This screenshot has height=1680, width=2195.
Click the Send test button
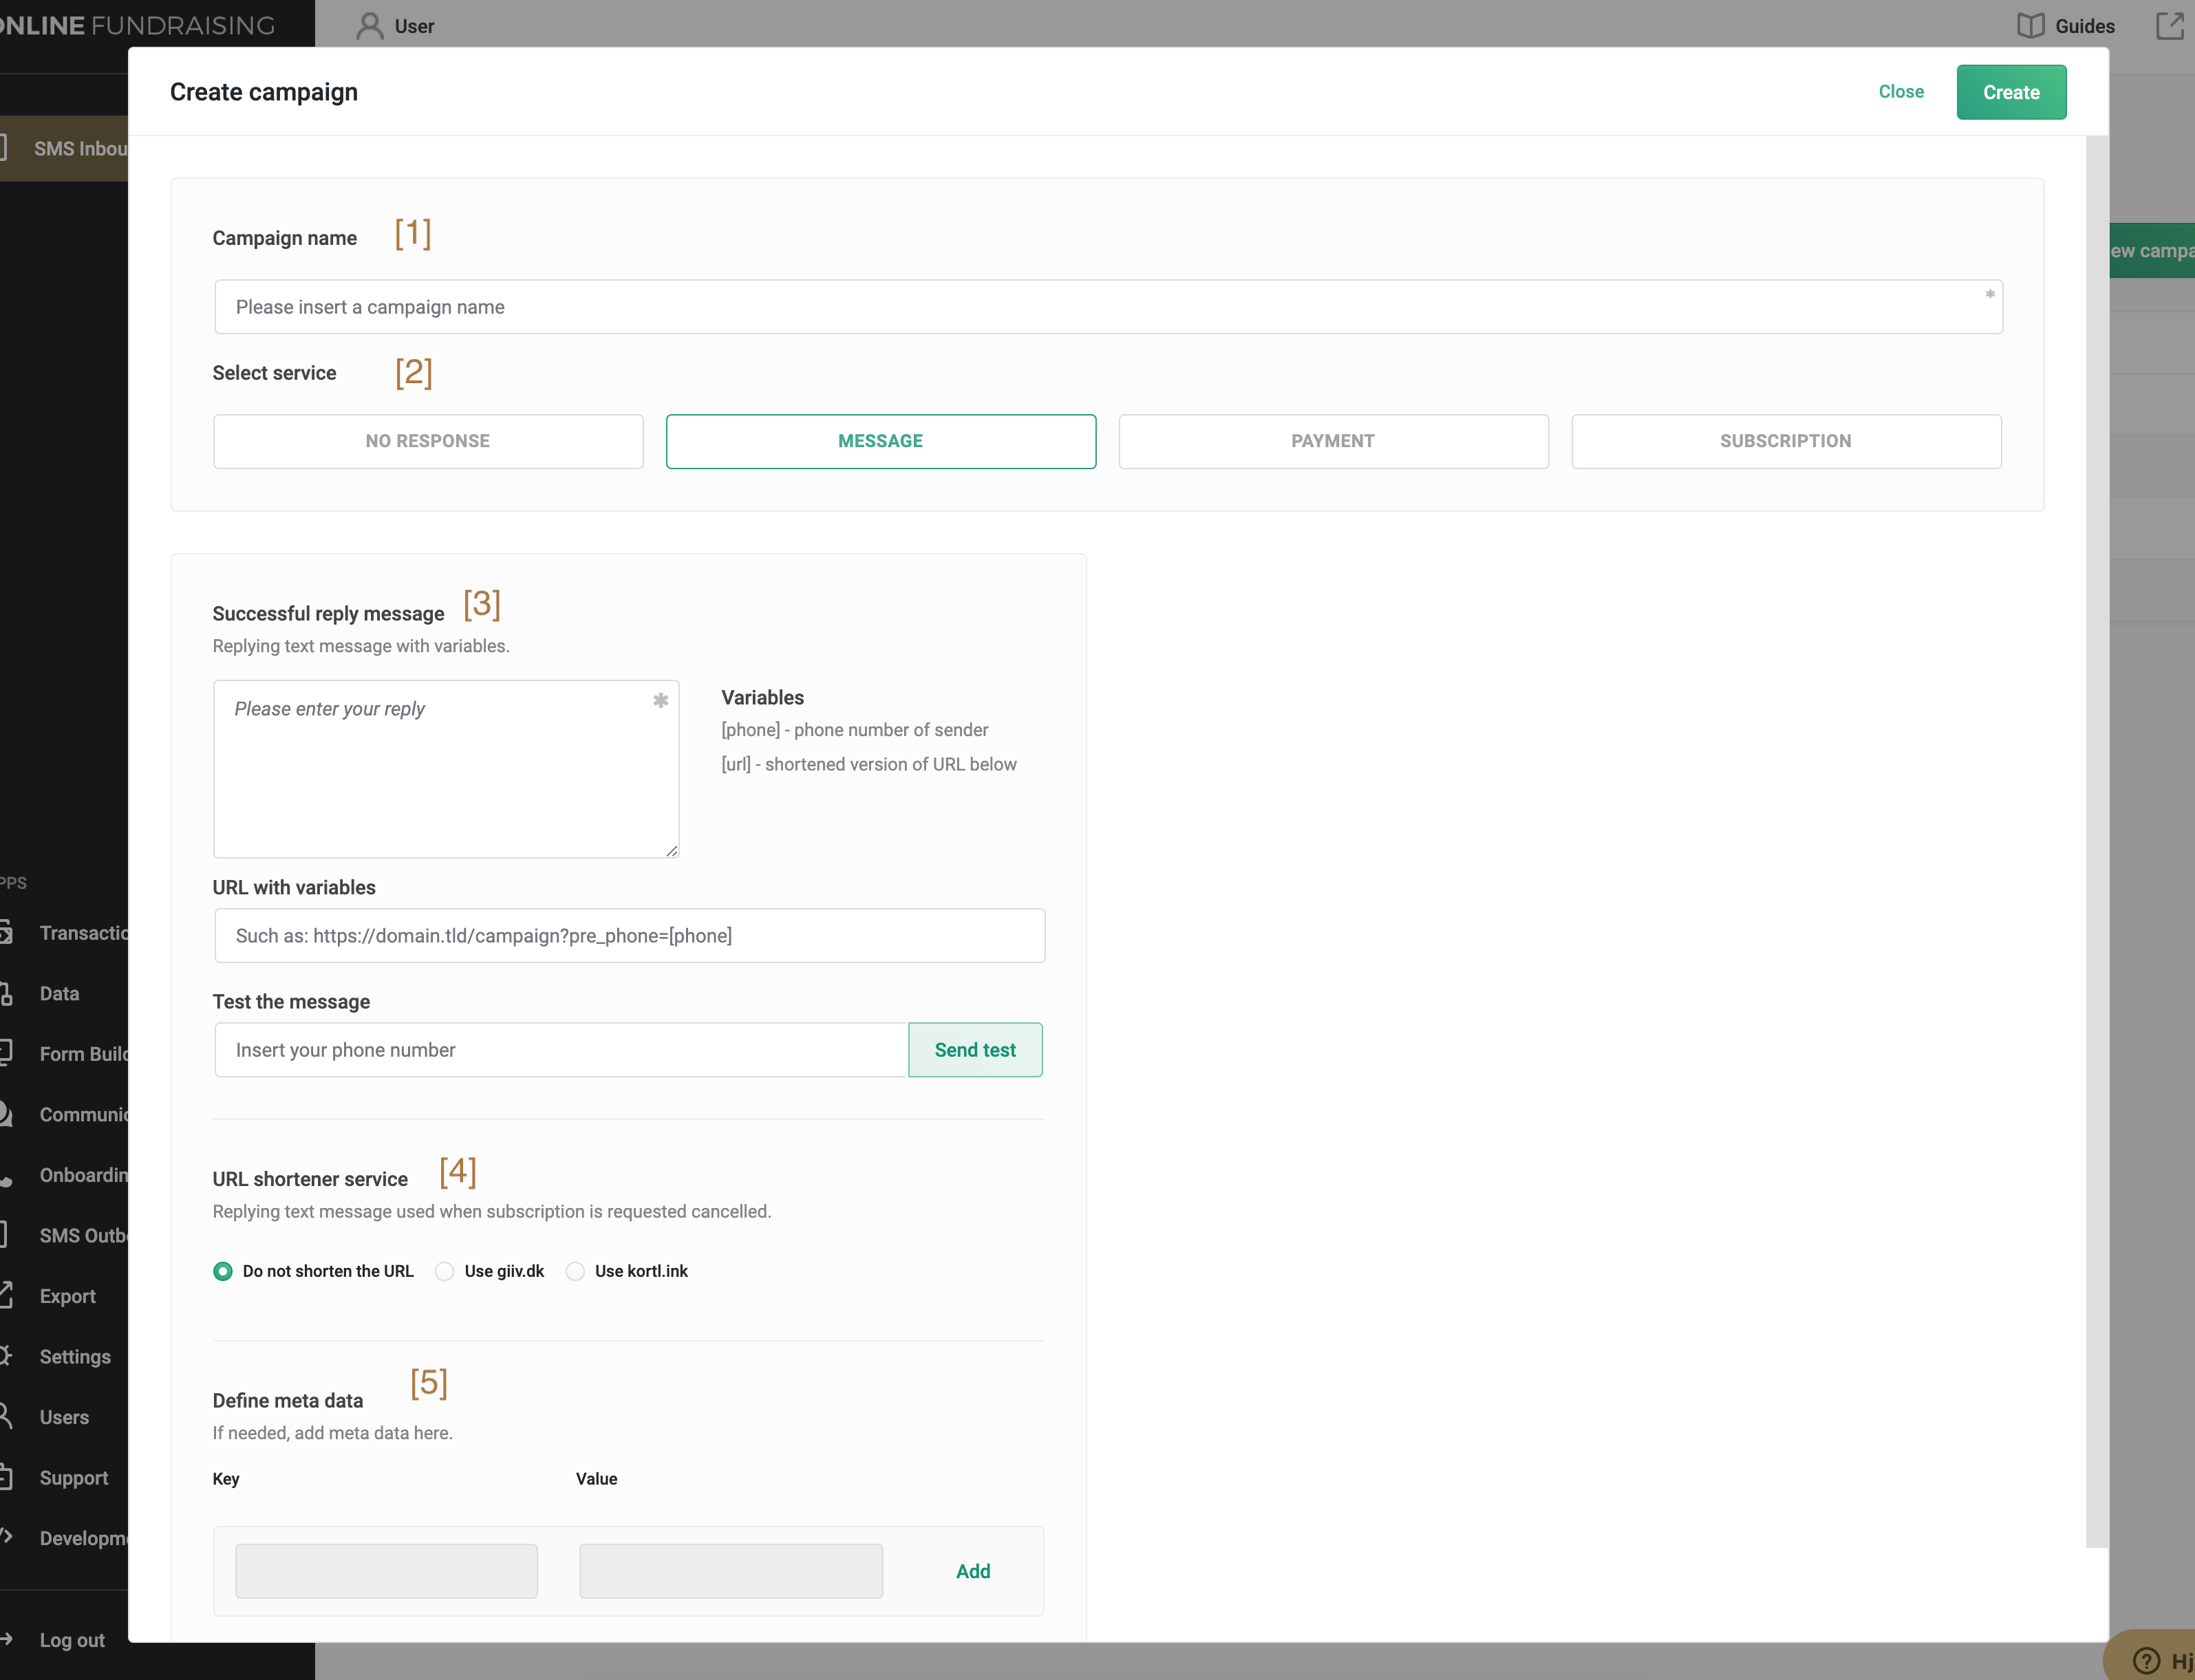pos(975,1050)
